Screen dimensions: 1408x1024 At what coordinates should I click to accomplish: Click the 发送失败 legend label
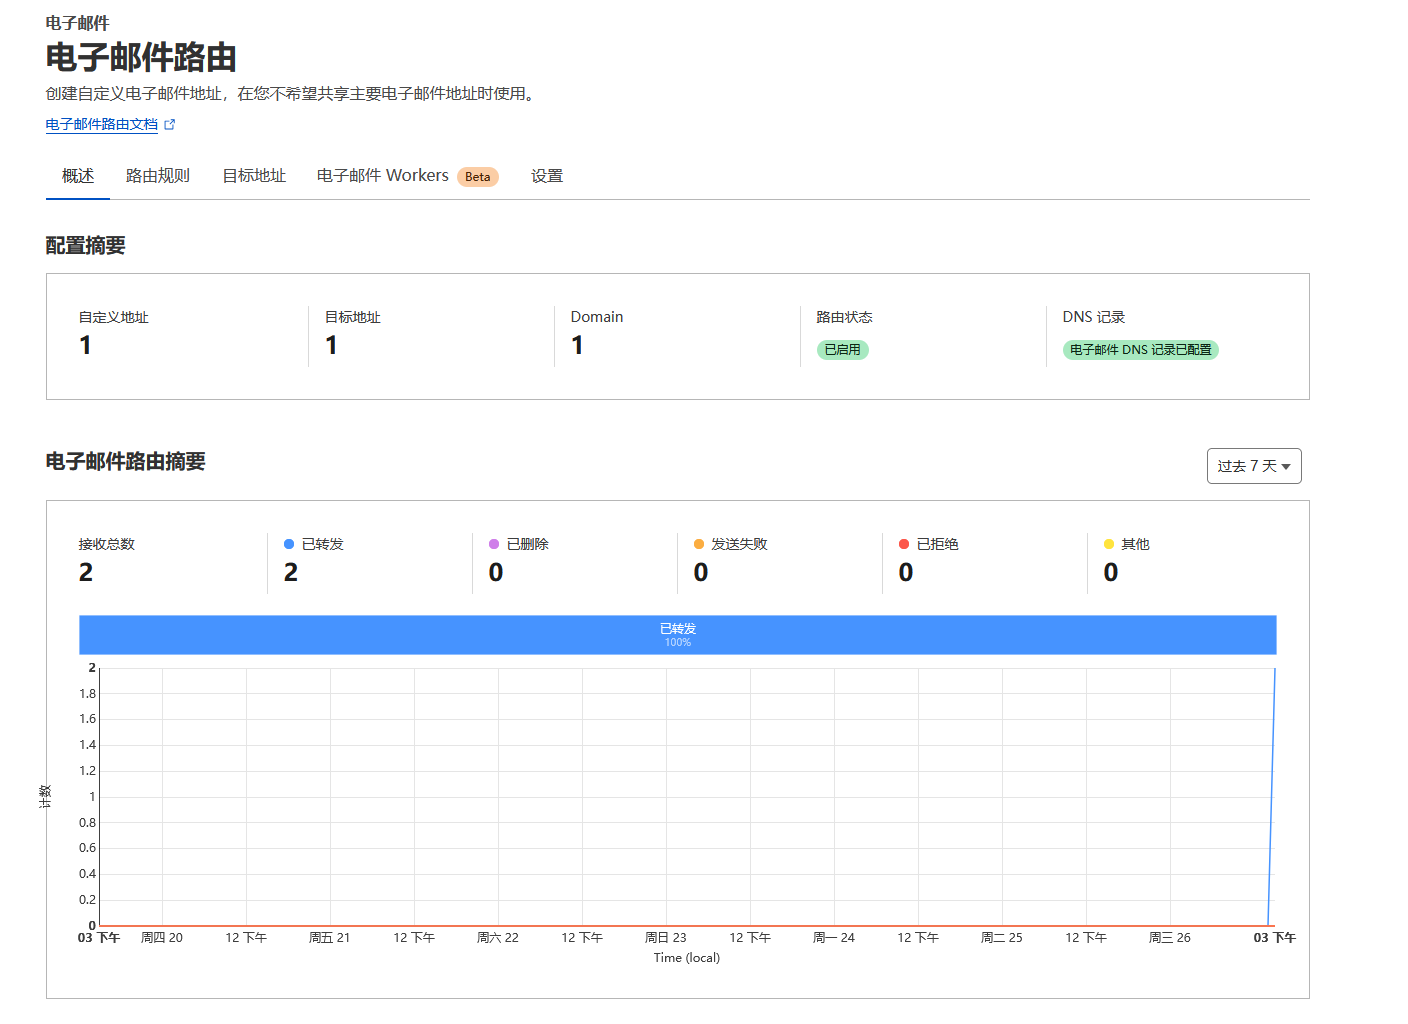[x=740, y=544]
